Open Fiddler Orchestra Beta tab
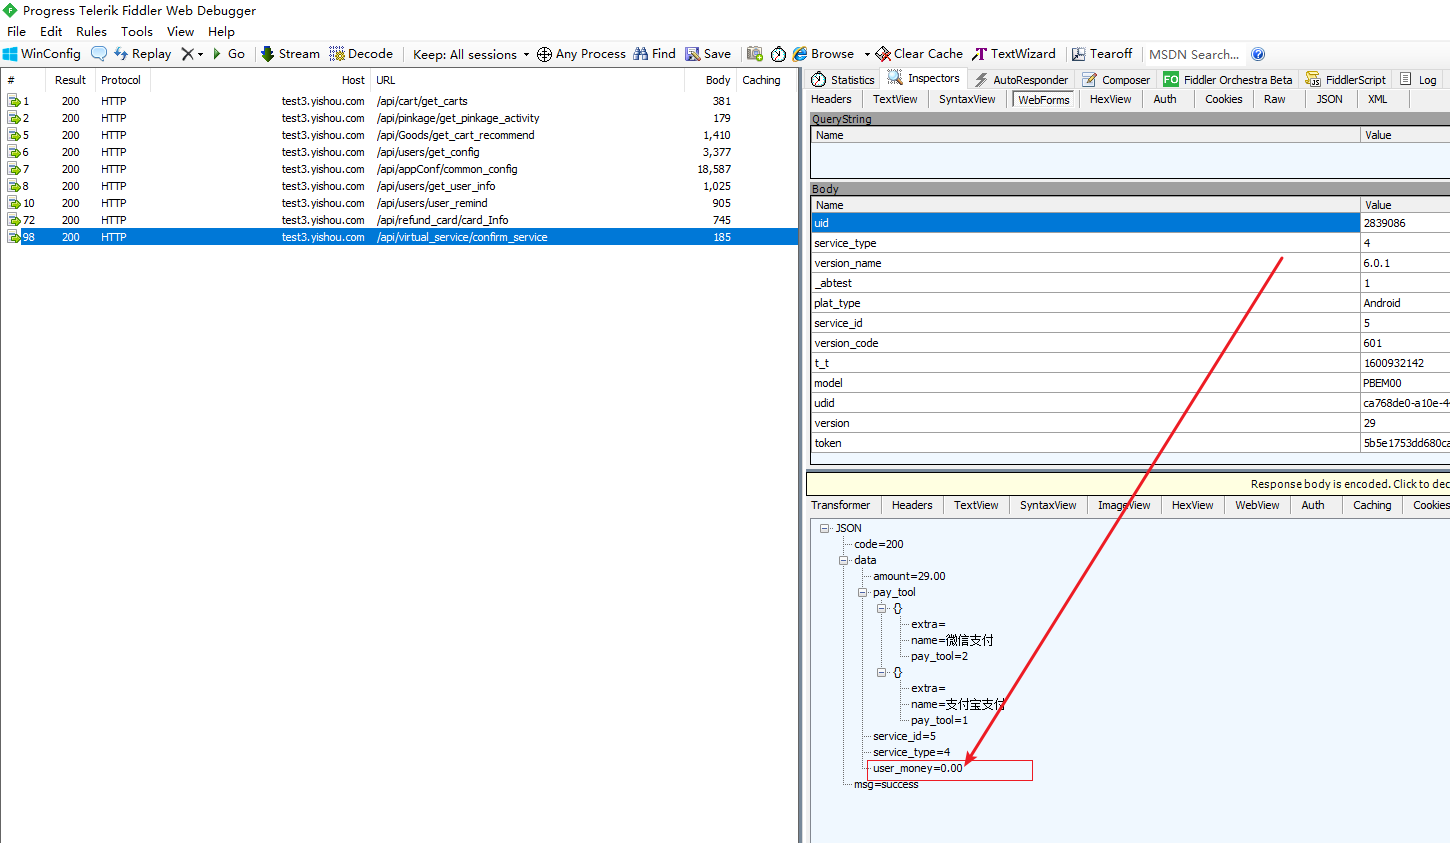 coord(1228,79)
